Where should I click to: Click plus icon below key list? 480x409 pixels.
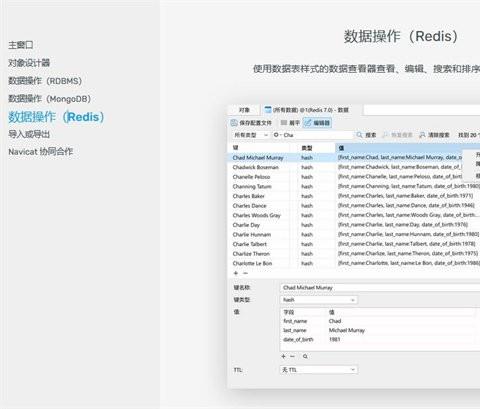236,273
